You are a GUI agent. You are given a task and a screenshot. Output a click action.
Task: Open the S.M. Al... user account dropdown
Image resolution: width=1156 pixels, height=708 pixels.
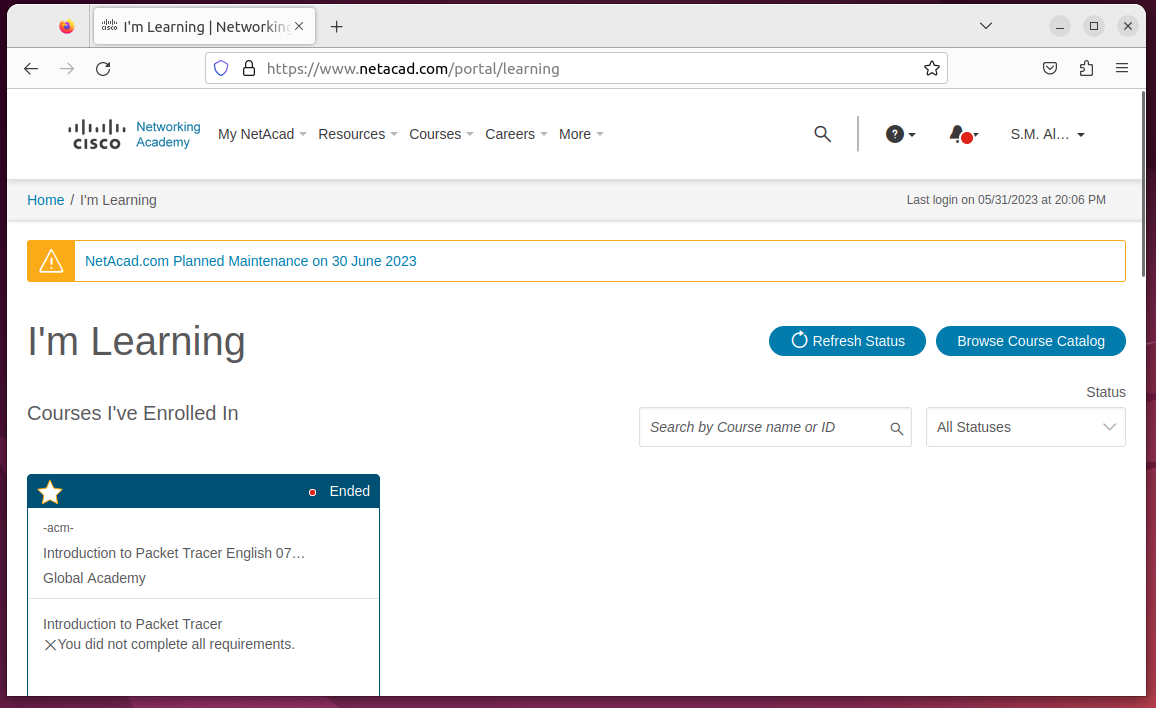(x=1047, y=134)
